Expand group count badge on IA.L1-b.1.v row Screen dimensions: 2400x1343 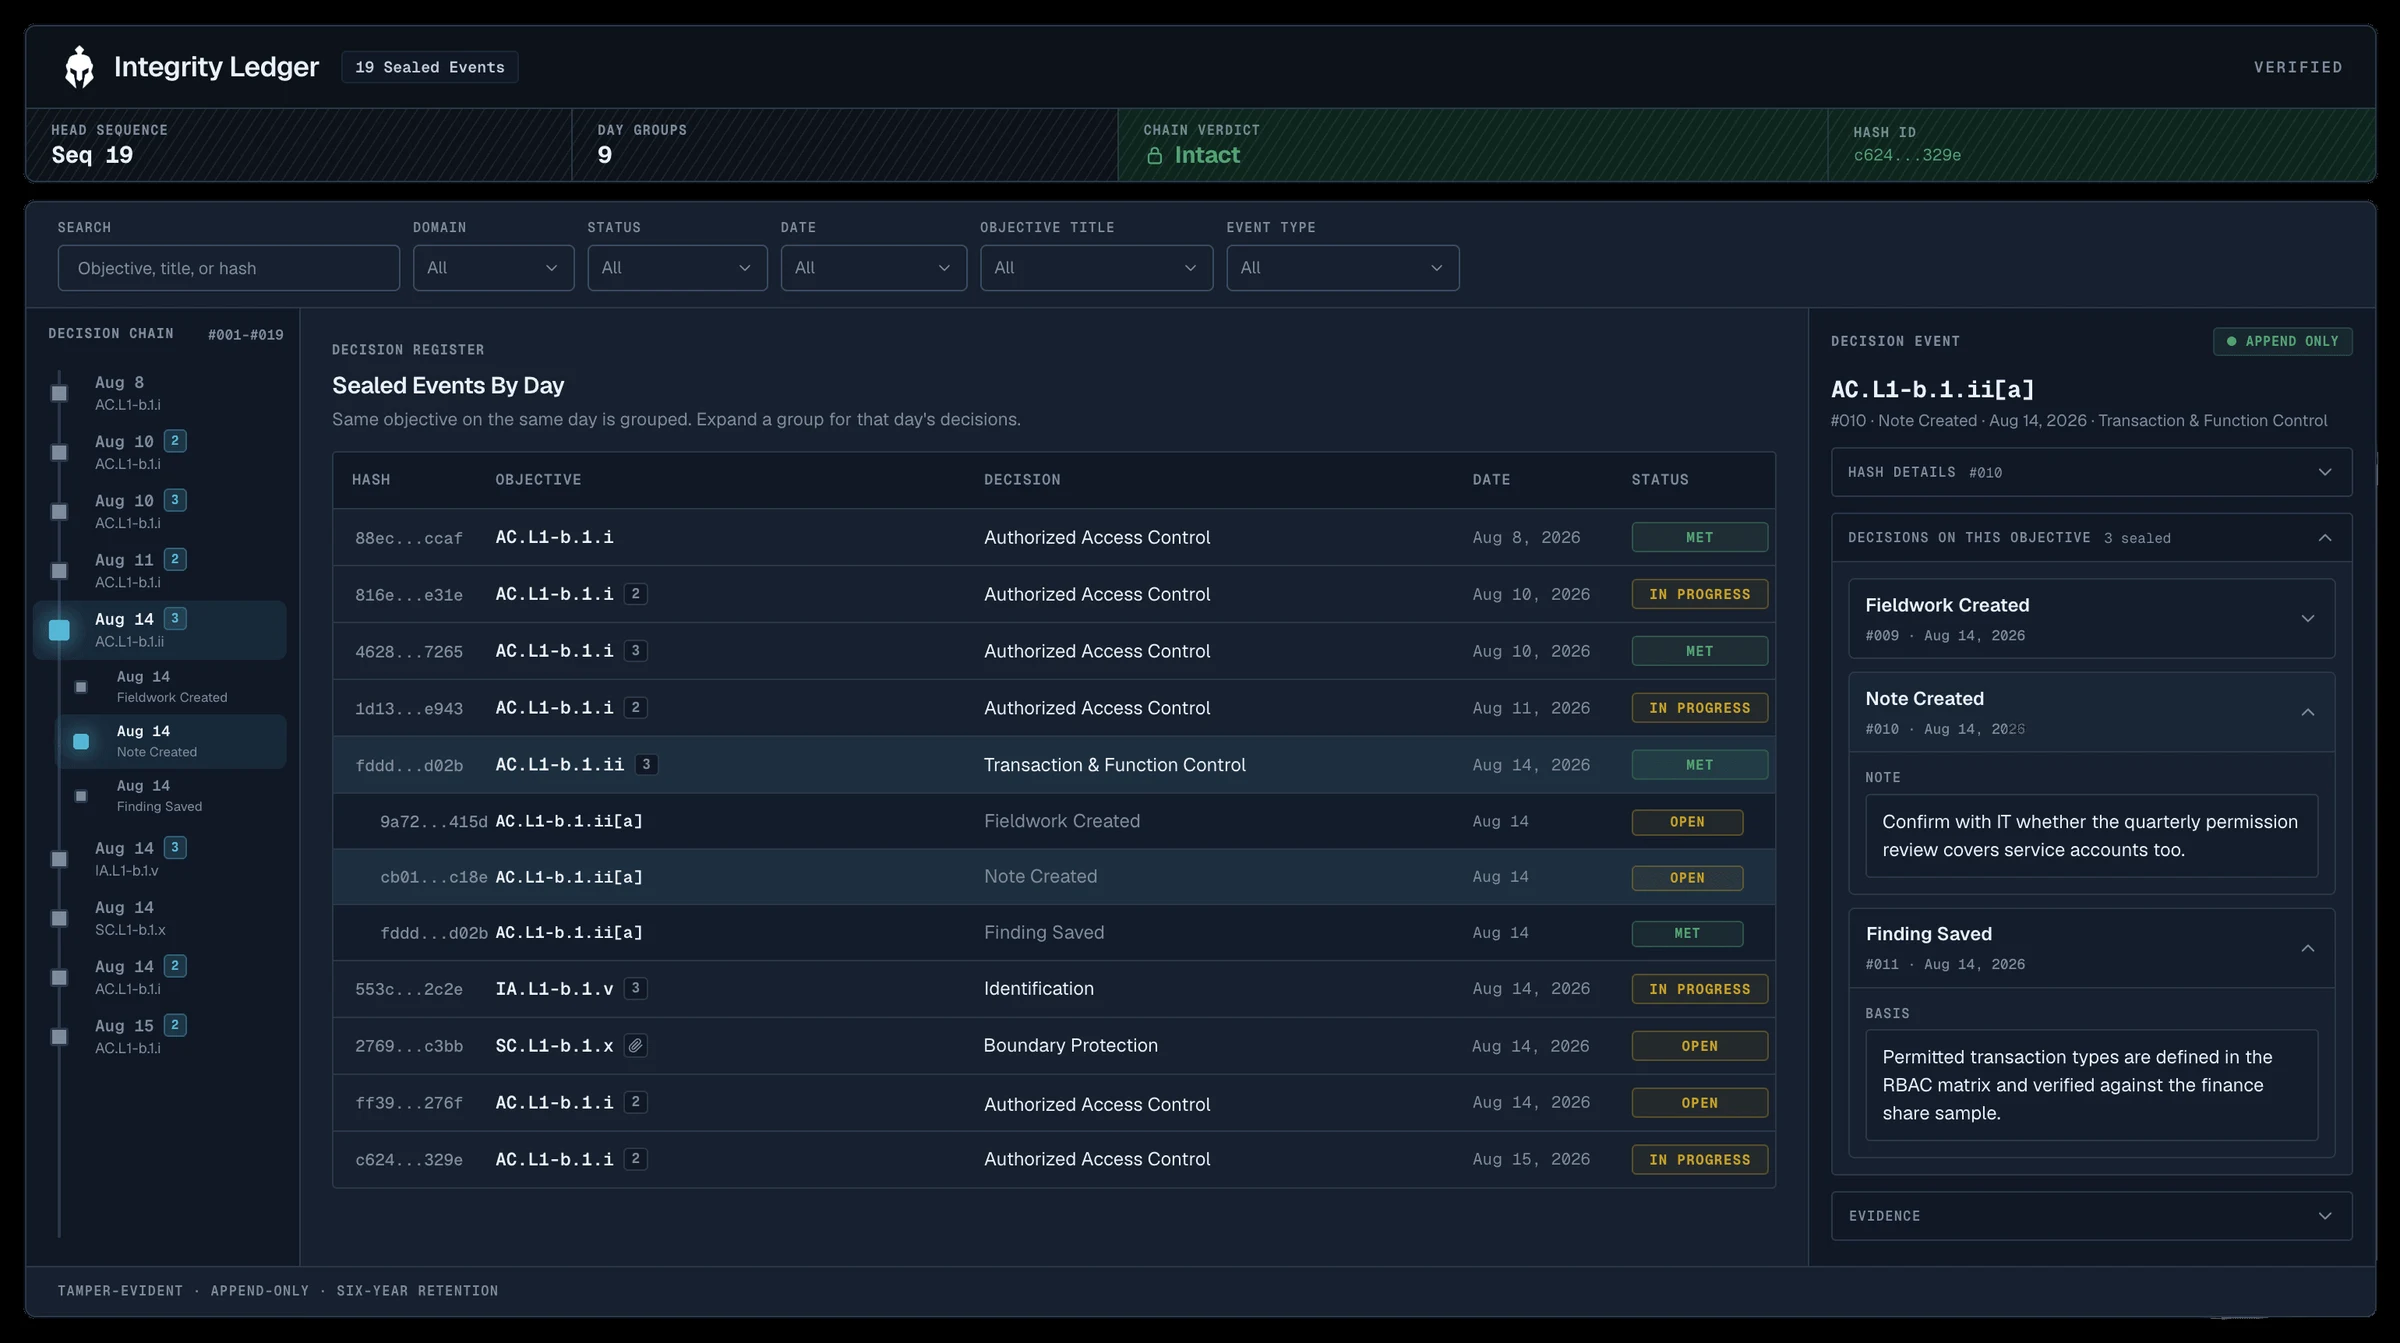pos(635,988)
